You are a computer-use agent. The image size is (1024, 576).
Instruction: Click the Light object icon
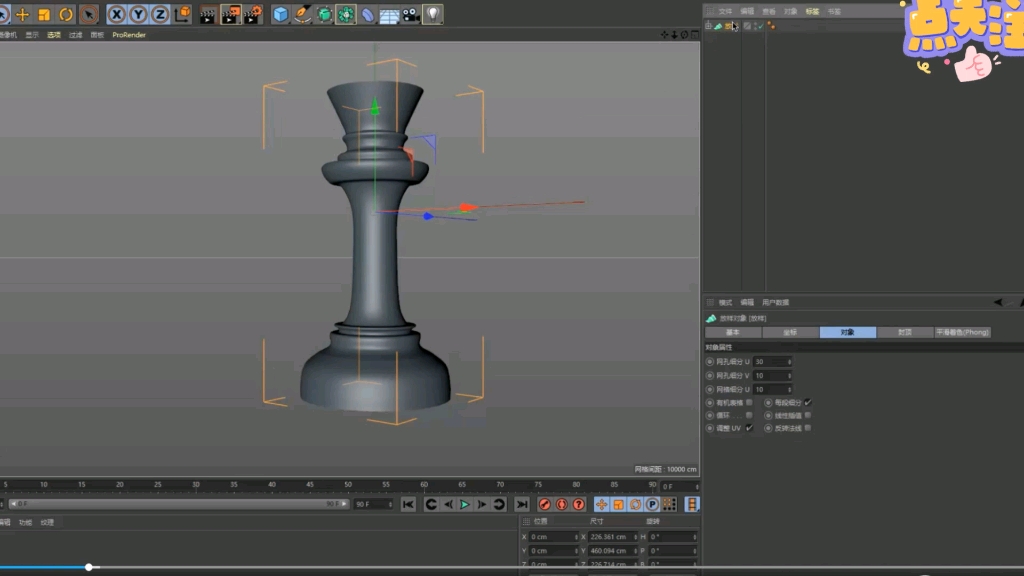[x=435, y=14]
